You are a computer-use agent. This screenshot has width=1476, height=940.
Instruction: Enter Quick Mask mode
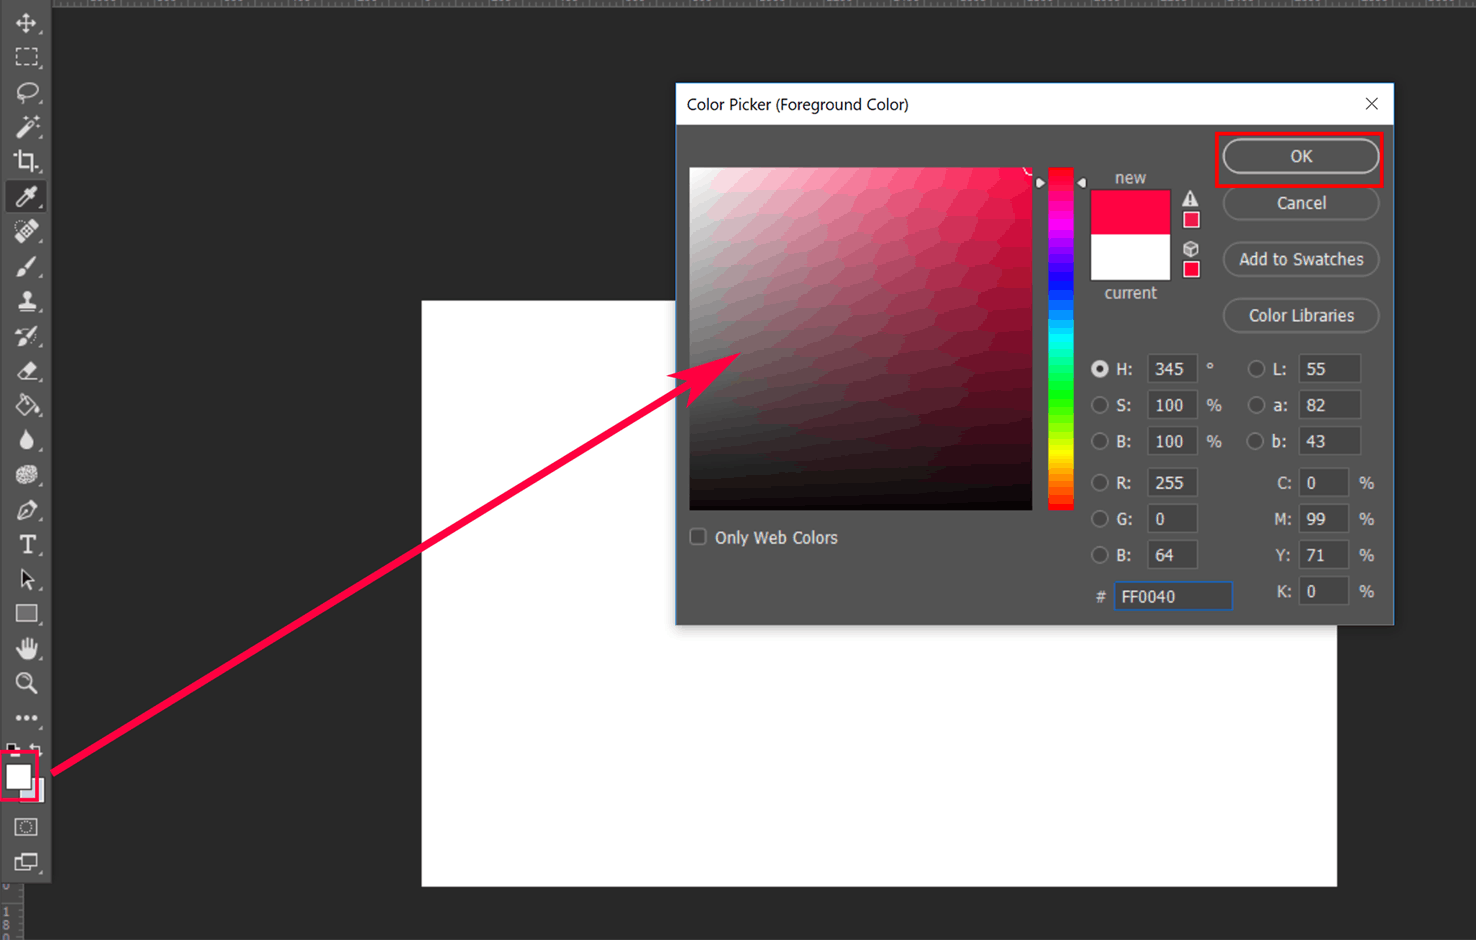25,826
